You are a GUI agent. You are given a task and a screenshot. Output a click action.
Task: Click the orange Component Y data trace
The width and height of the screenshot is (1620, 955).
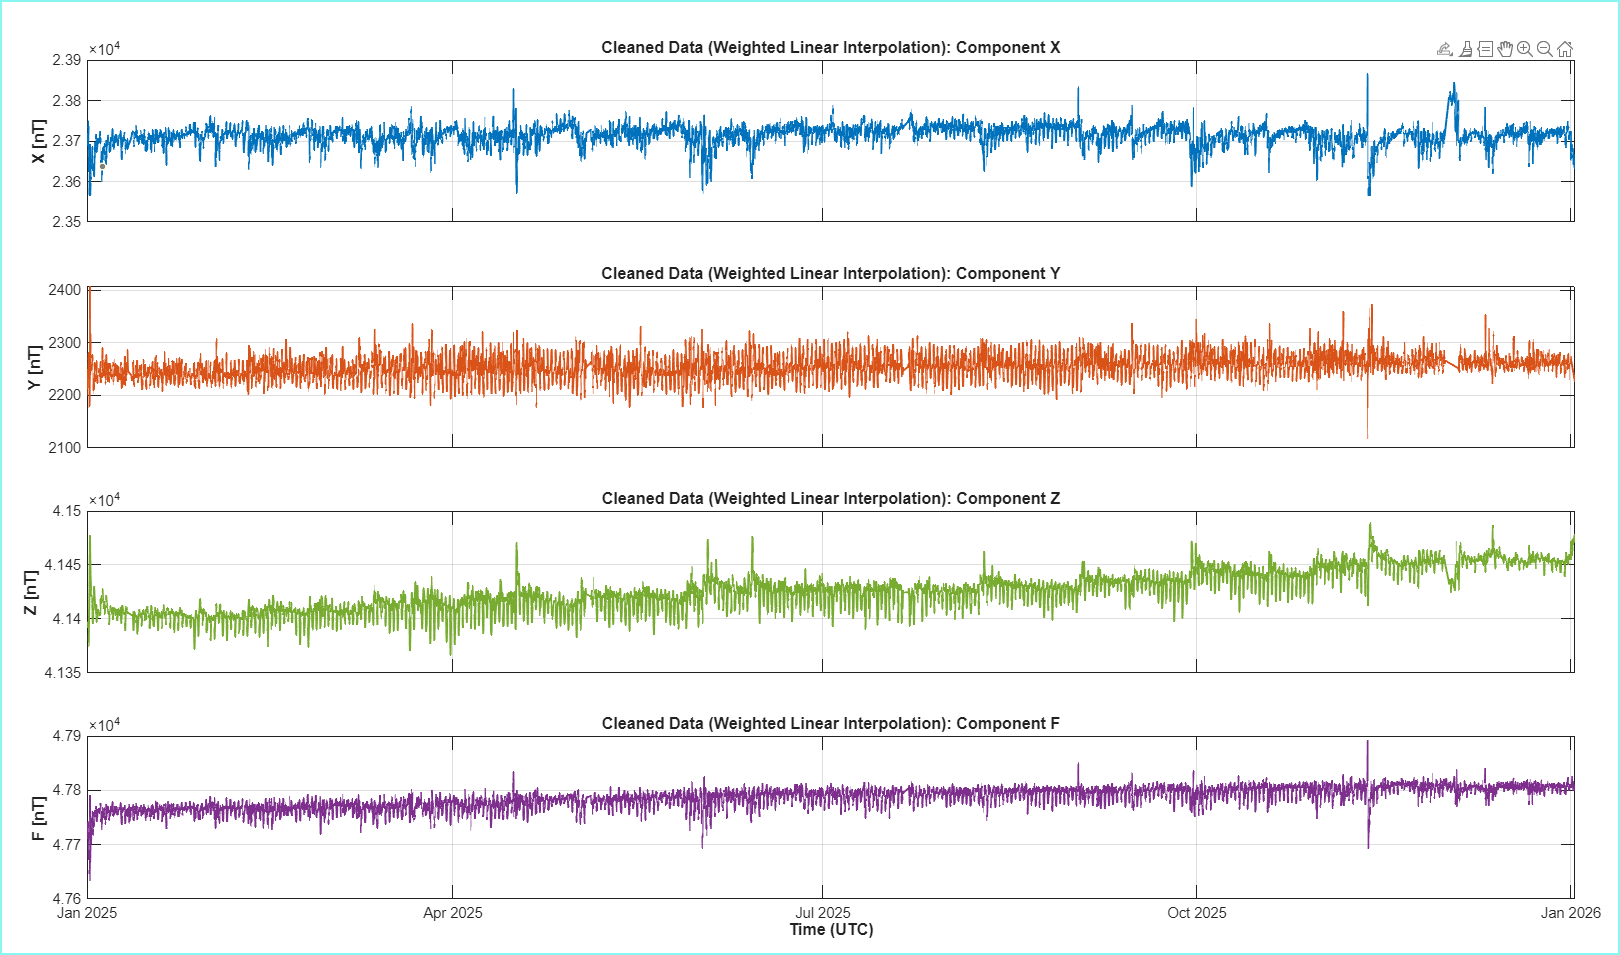click(830, 364)
